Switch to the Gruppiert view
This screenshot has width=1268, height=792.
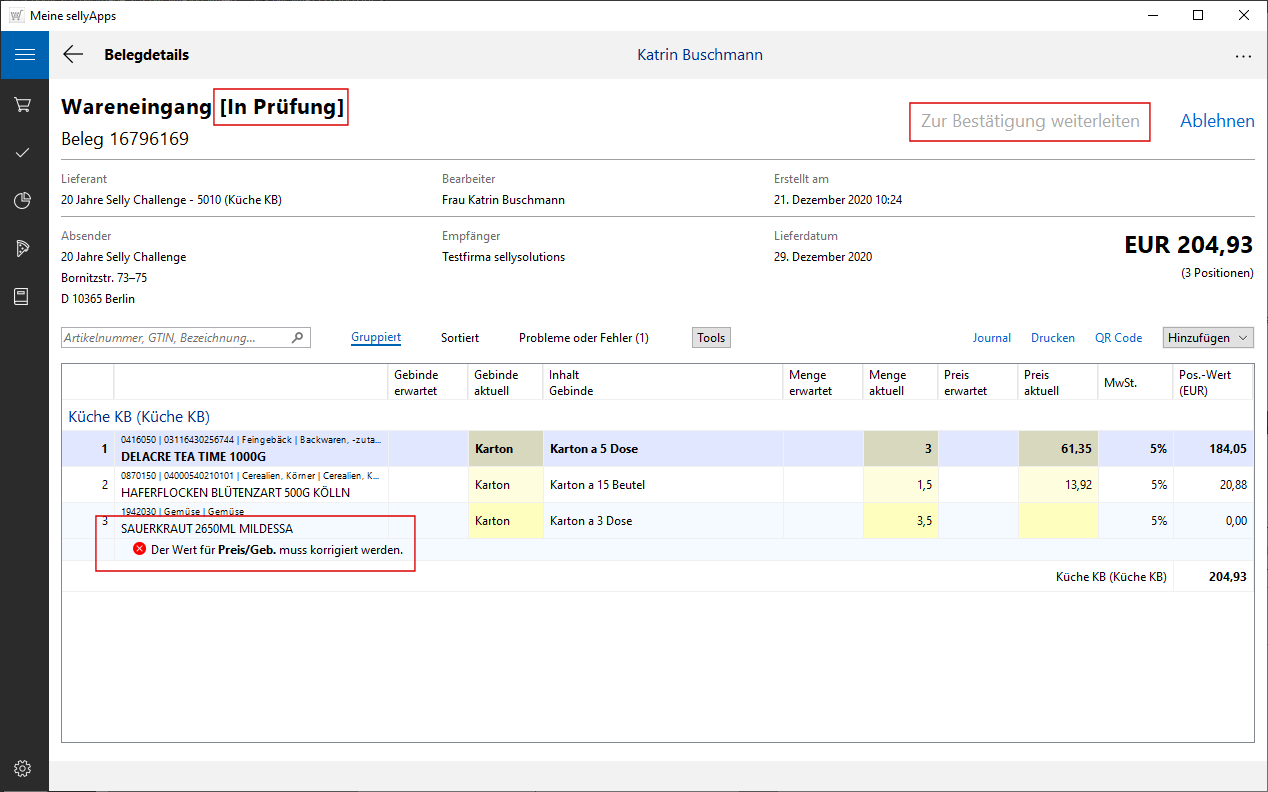tap(376, 338)
